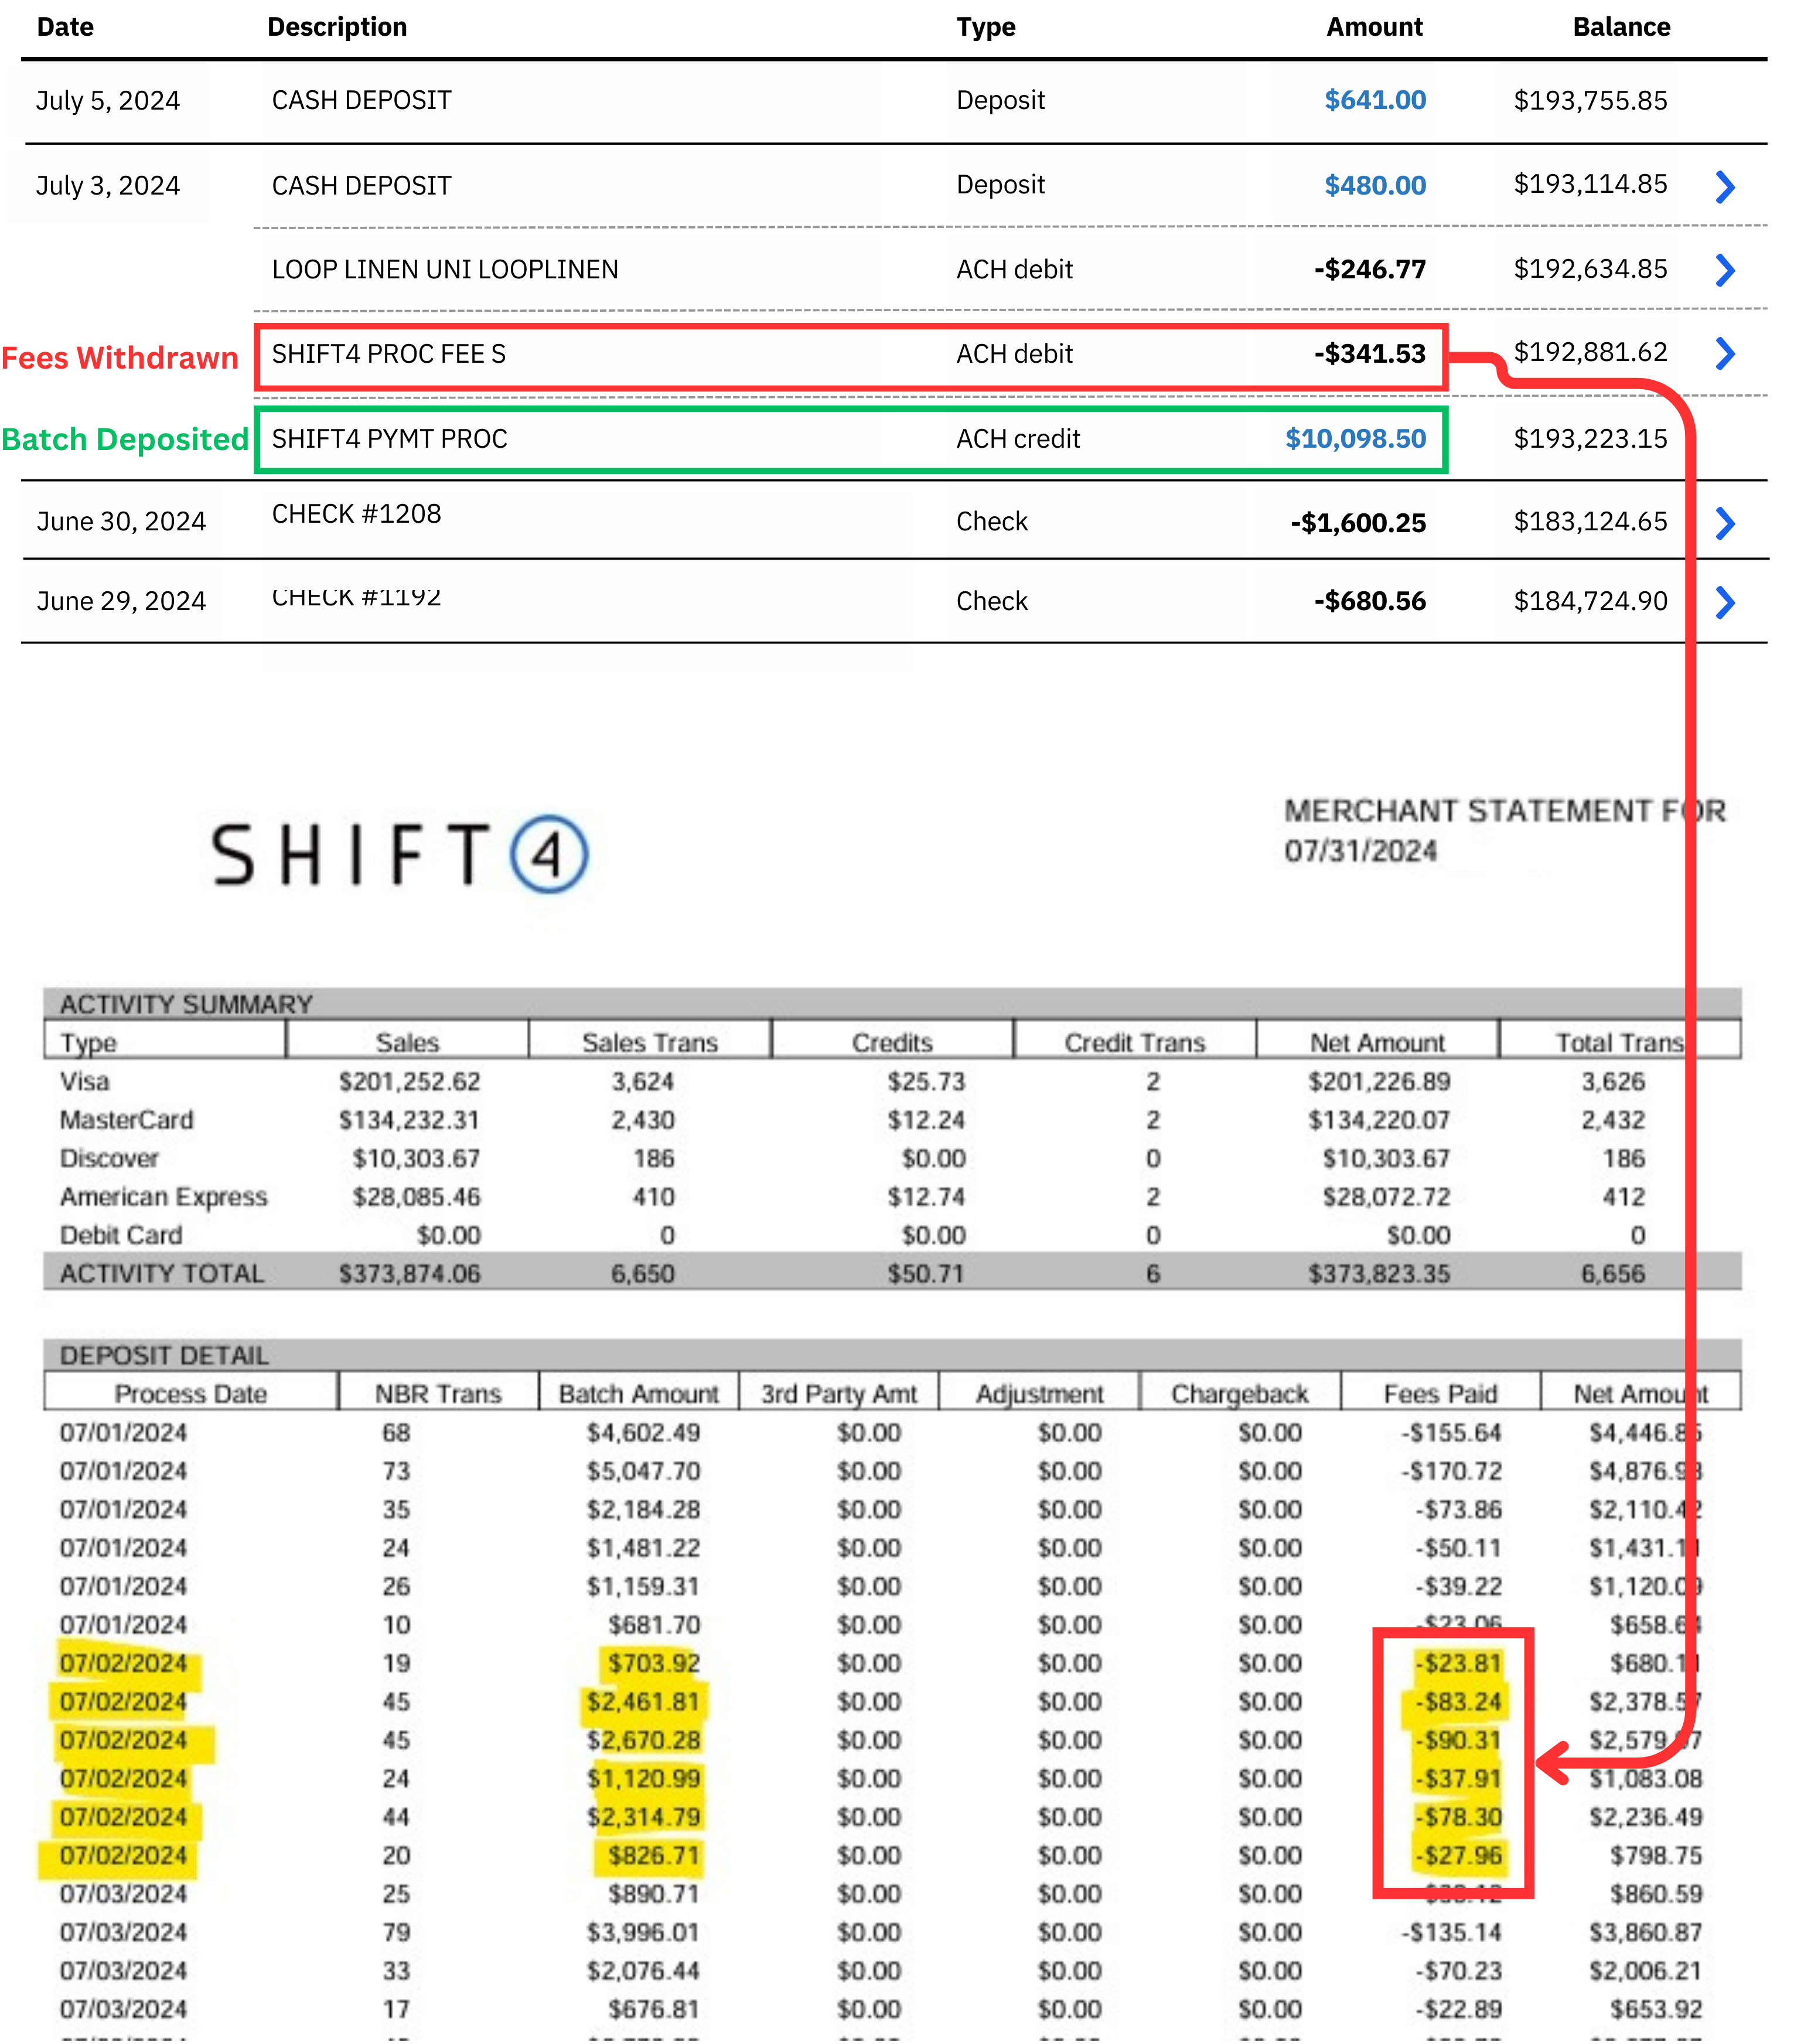Click the DEPOSIT DETAIL section header
1811x2044 pixels.
click(x=164, y=1356)
